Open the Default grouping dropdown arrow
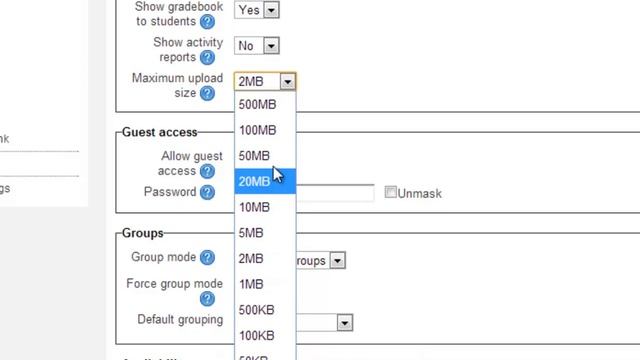 344,323
